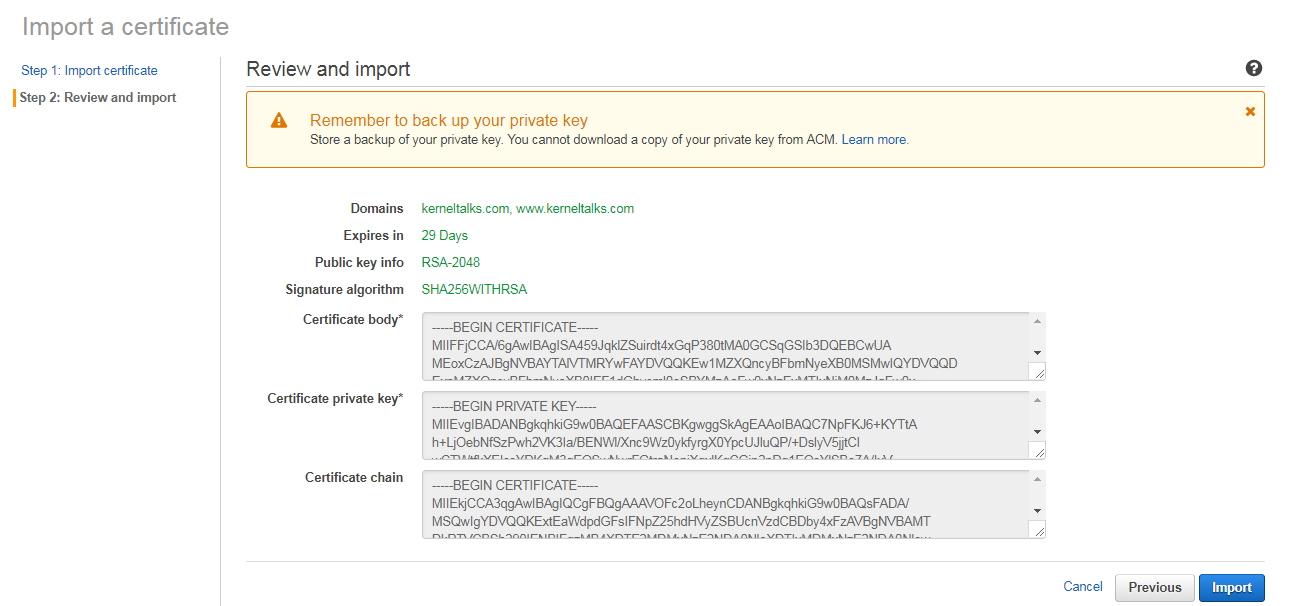
Task: Select Step 2: Review and import
Action: point(98,98)
